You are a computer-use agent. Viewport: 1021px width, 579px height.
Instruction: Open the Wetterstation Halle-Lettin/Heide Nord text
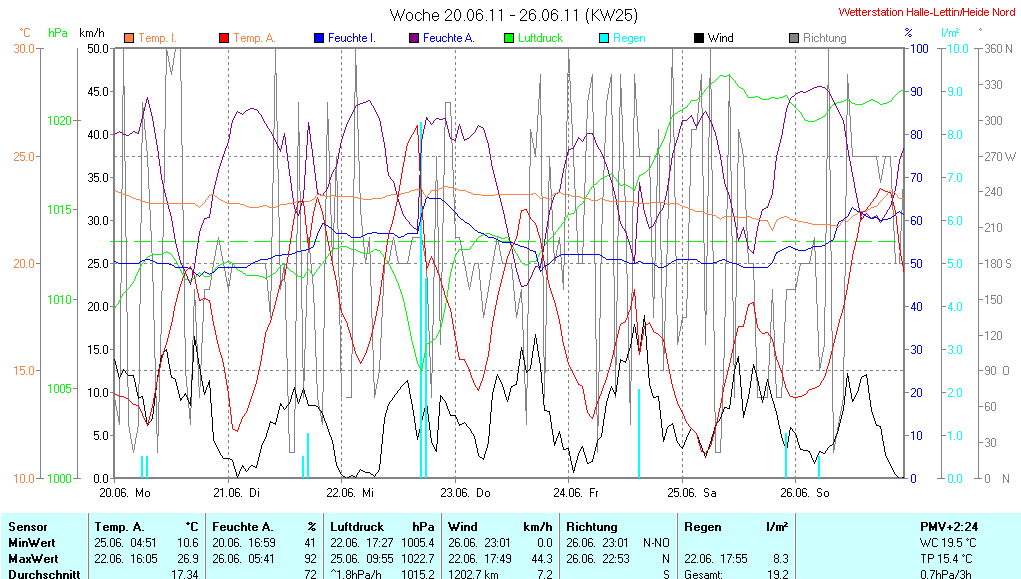pyautogui.click(x=925, y=12)
